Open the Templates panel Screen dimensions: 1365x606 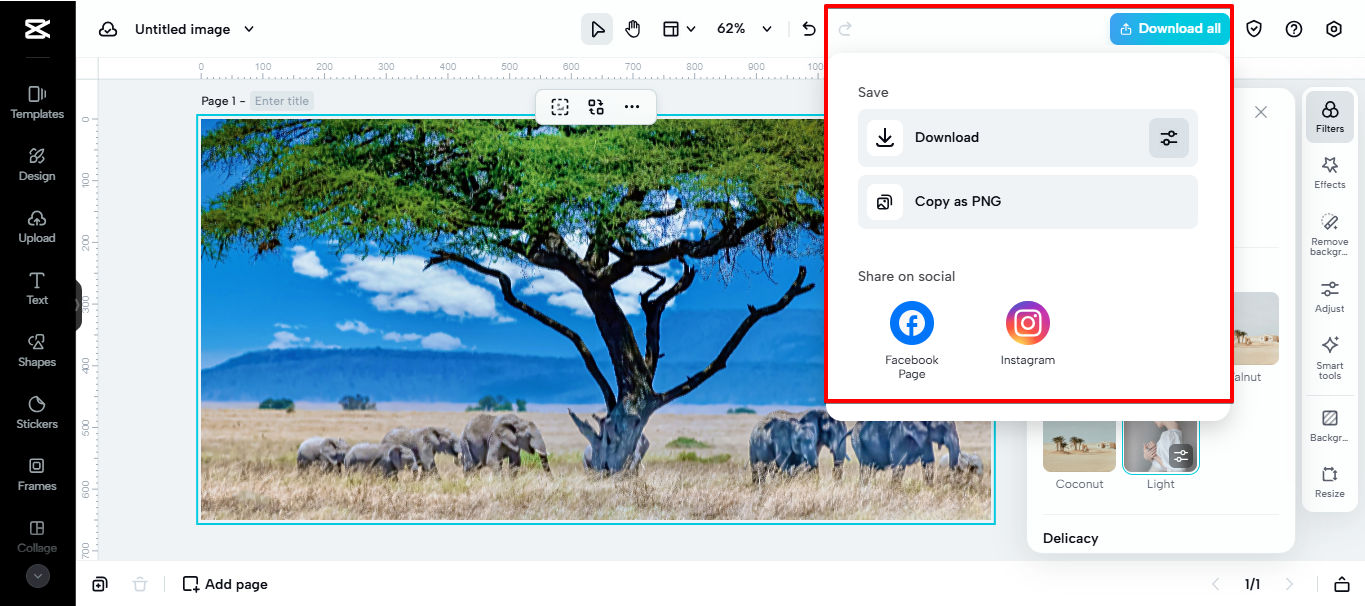[x=36, y=102]
